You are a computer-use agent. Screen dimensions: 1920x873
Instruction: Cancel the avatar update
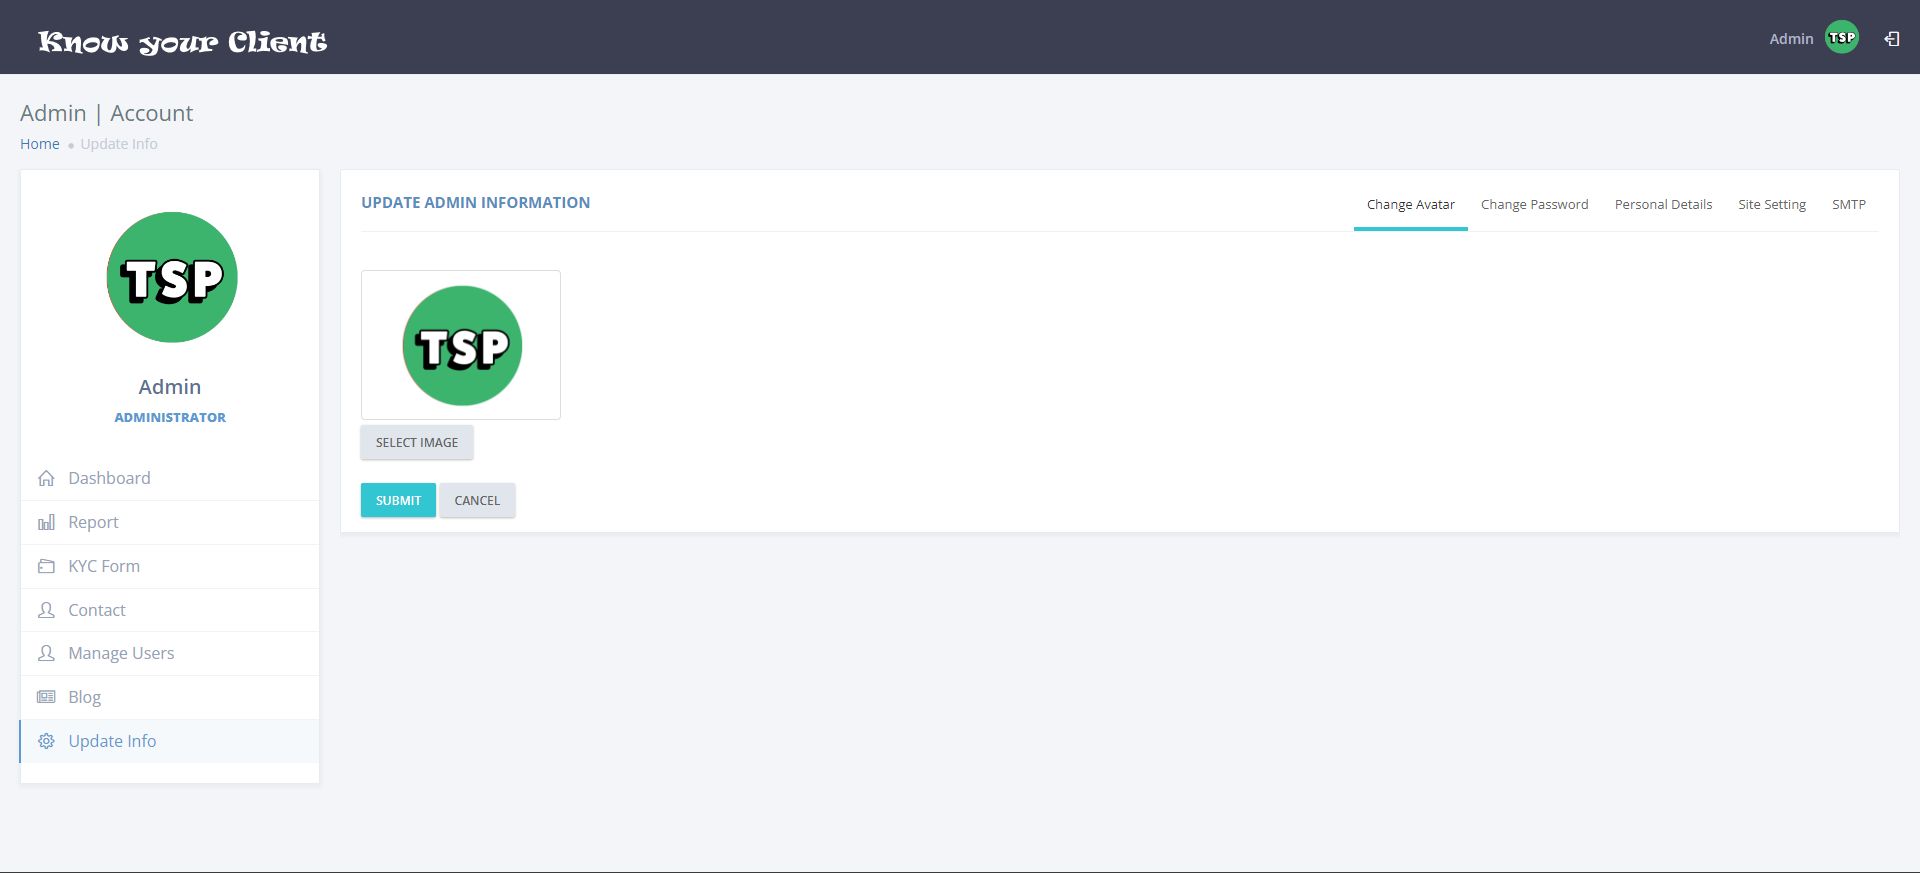tap(477, 500)
